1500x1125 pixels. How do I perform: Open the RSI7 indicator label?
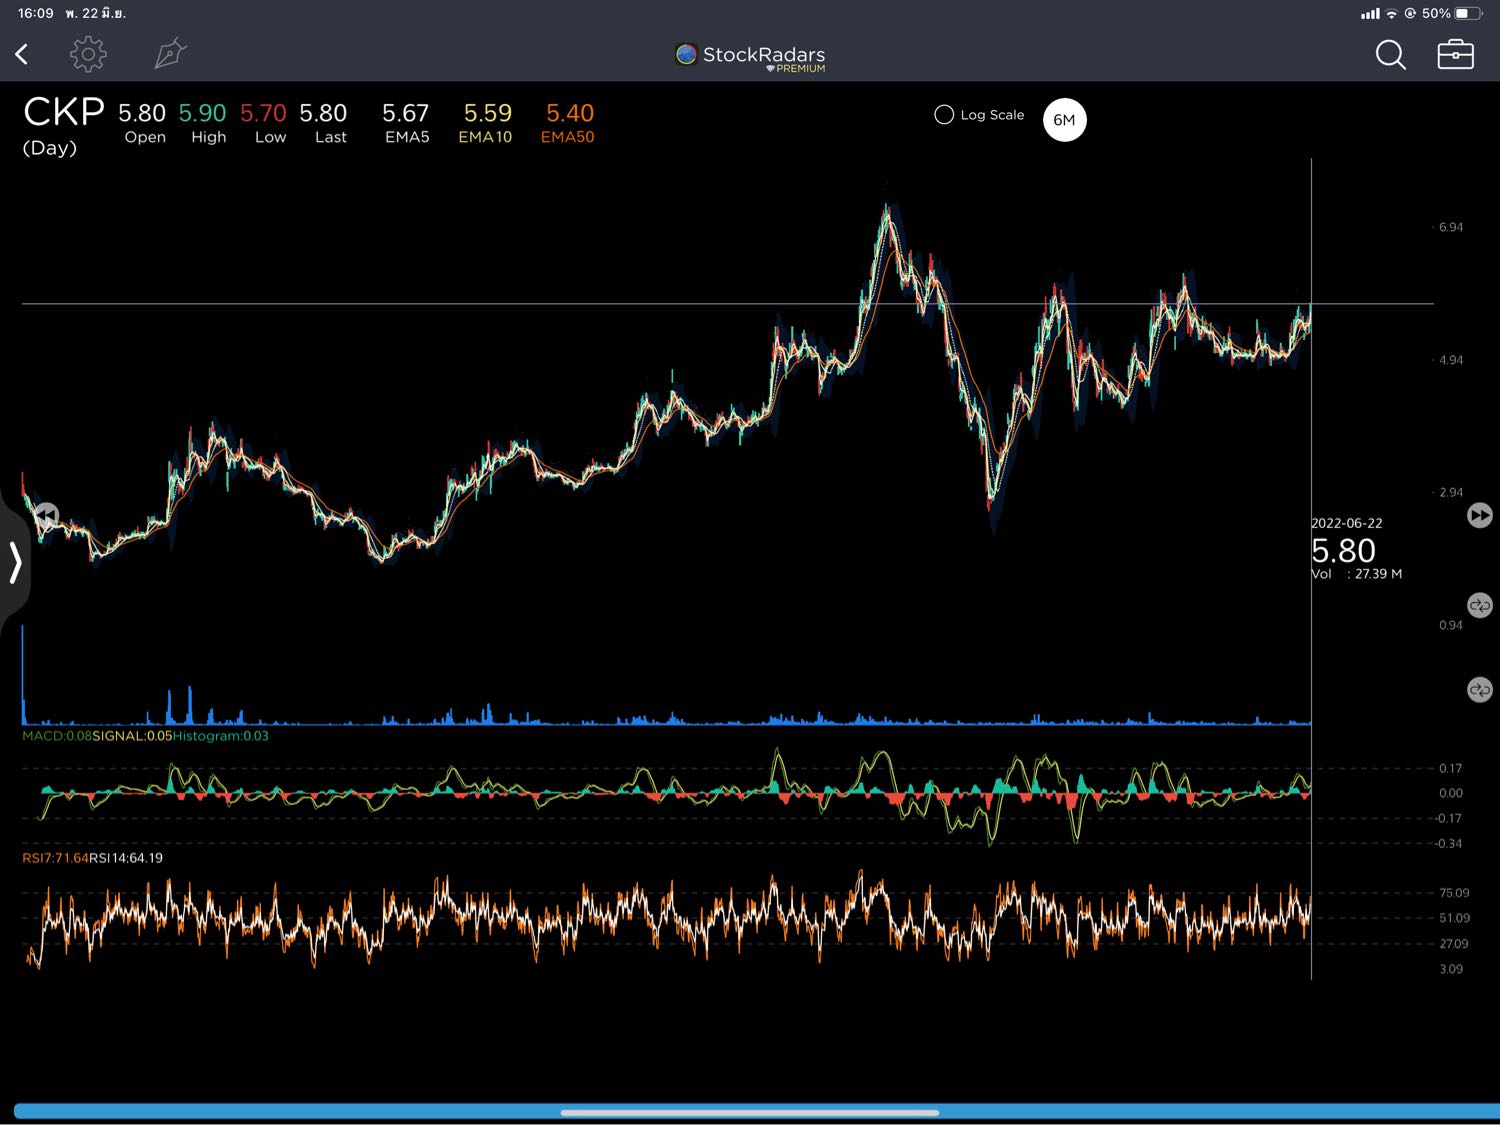pyautogui.click(x=55, y=858)
